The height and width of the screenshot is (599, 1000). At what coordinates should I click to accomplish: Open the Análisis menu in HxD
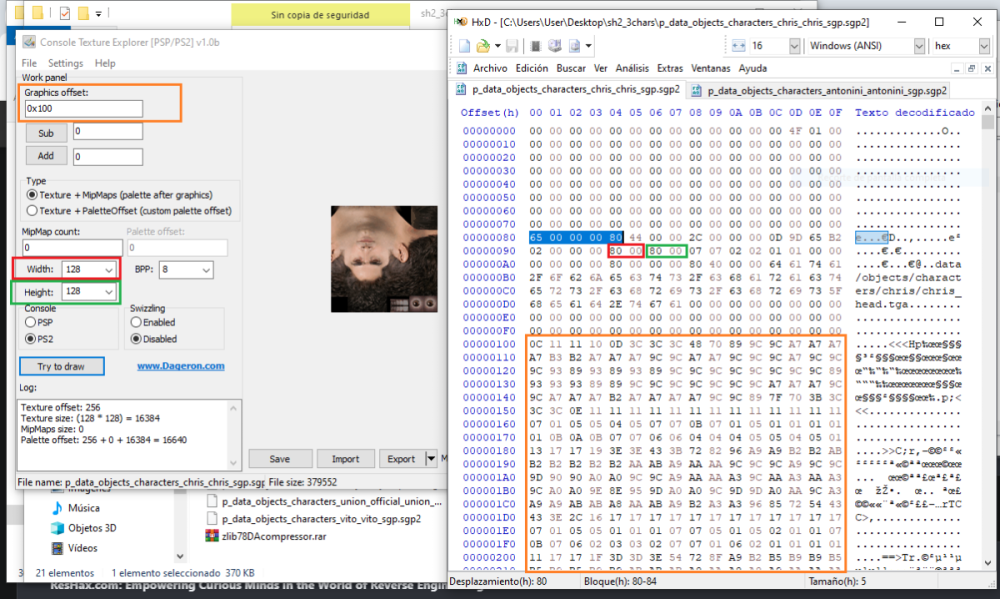click(x=632, y=68)
